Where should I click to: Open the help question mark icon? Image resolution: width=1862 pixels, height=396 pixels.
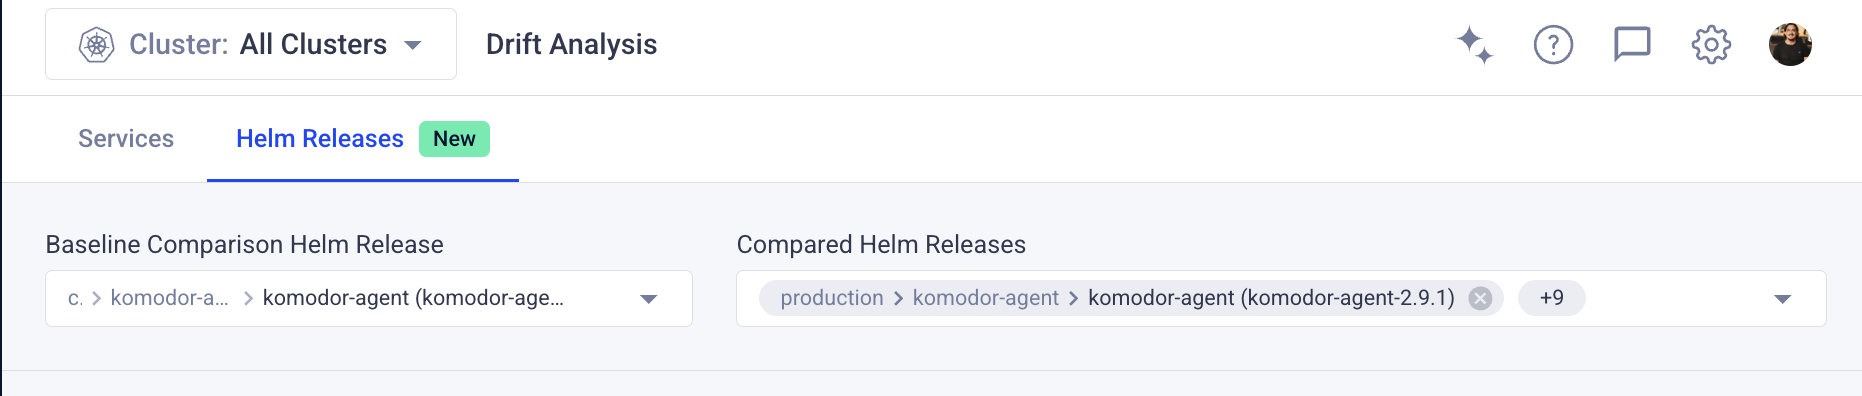(1553, 45)
